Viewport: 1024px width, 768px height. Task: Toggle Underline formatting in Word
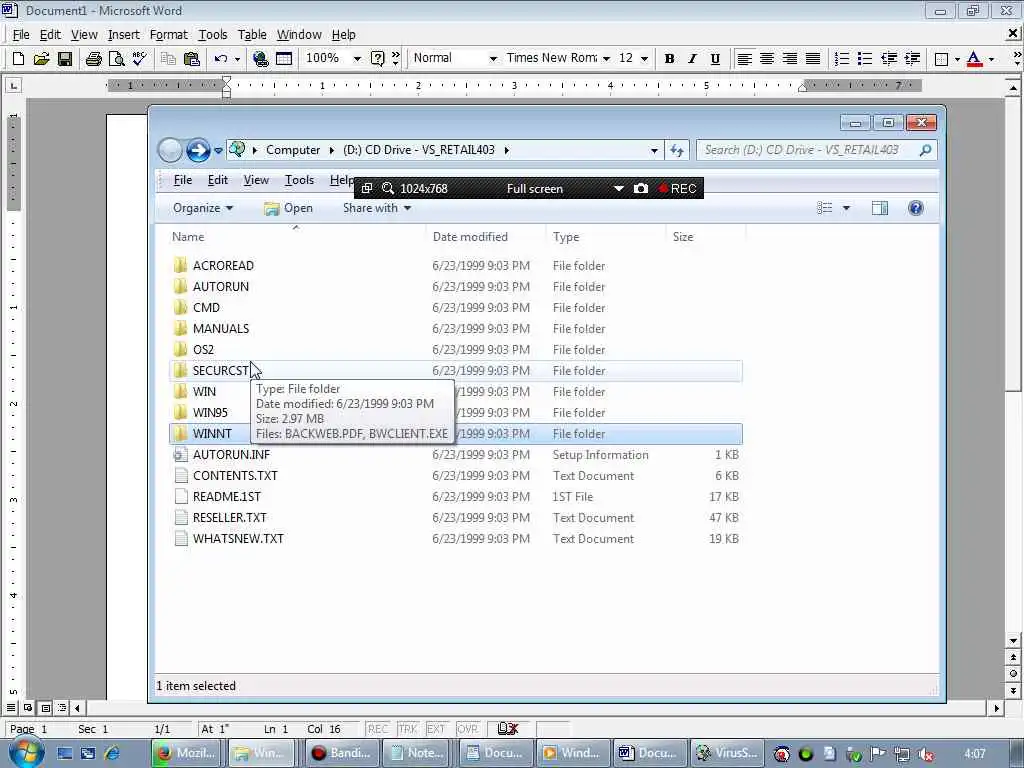(715, 59)
